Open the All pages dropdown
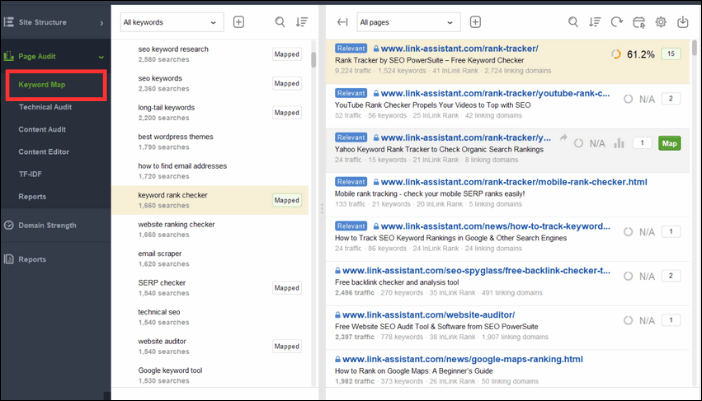The height and width of the screenshot is (401, 702). (x=408, y=22)
